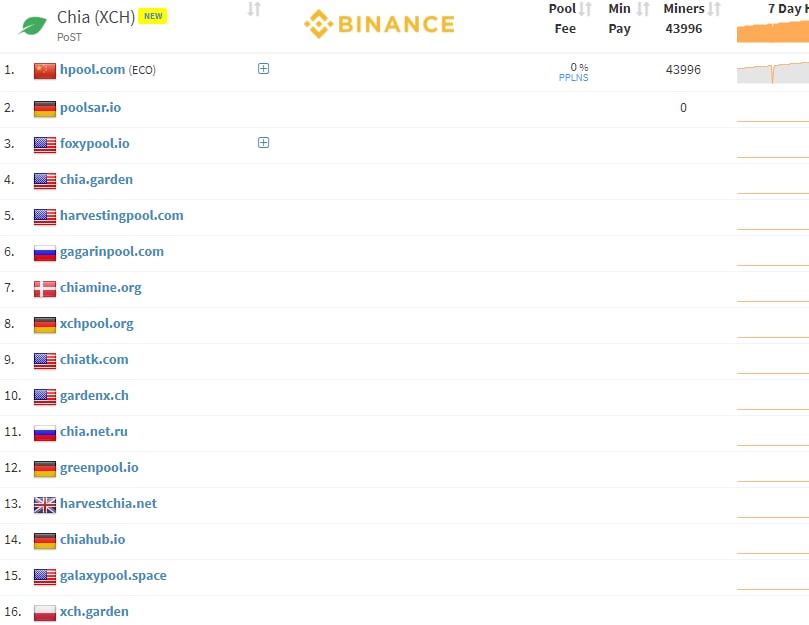Click the PoST algorithm label
The width and height of the screenshot is (809, 625).
tap(69, 37)
